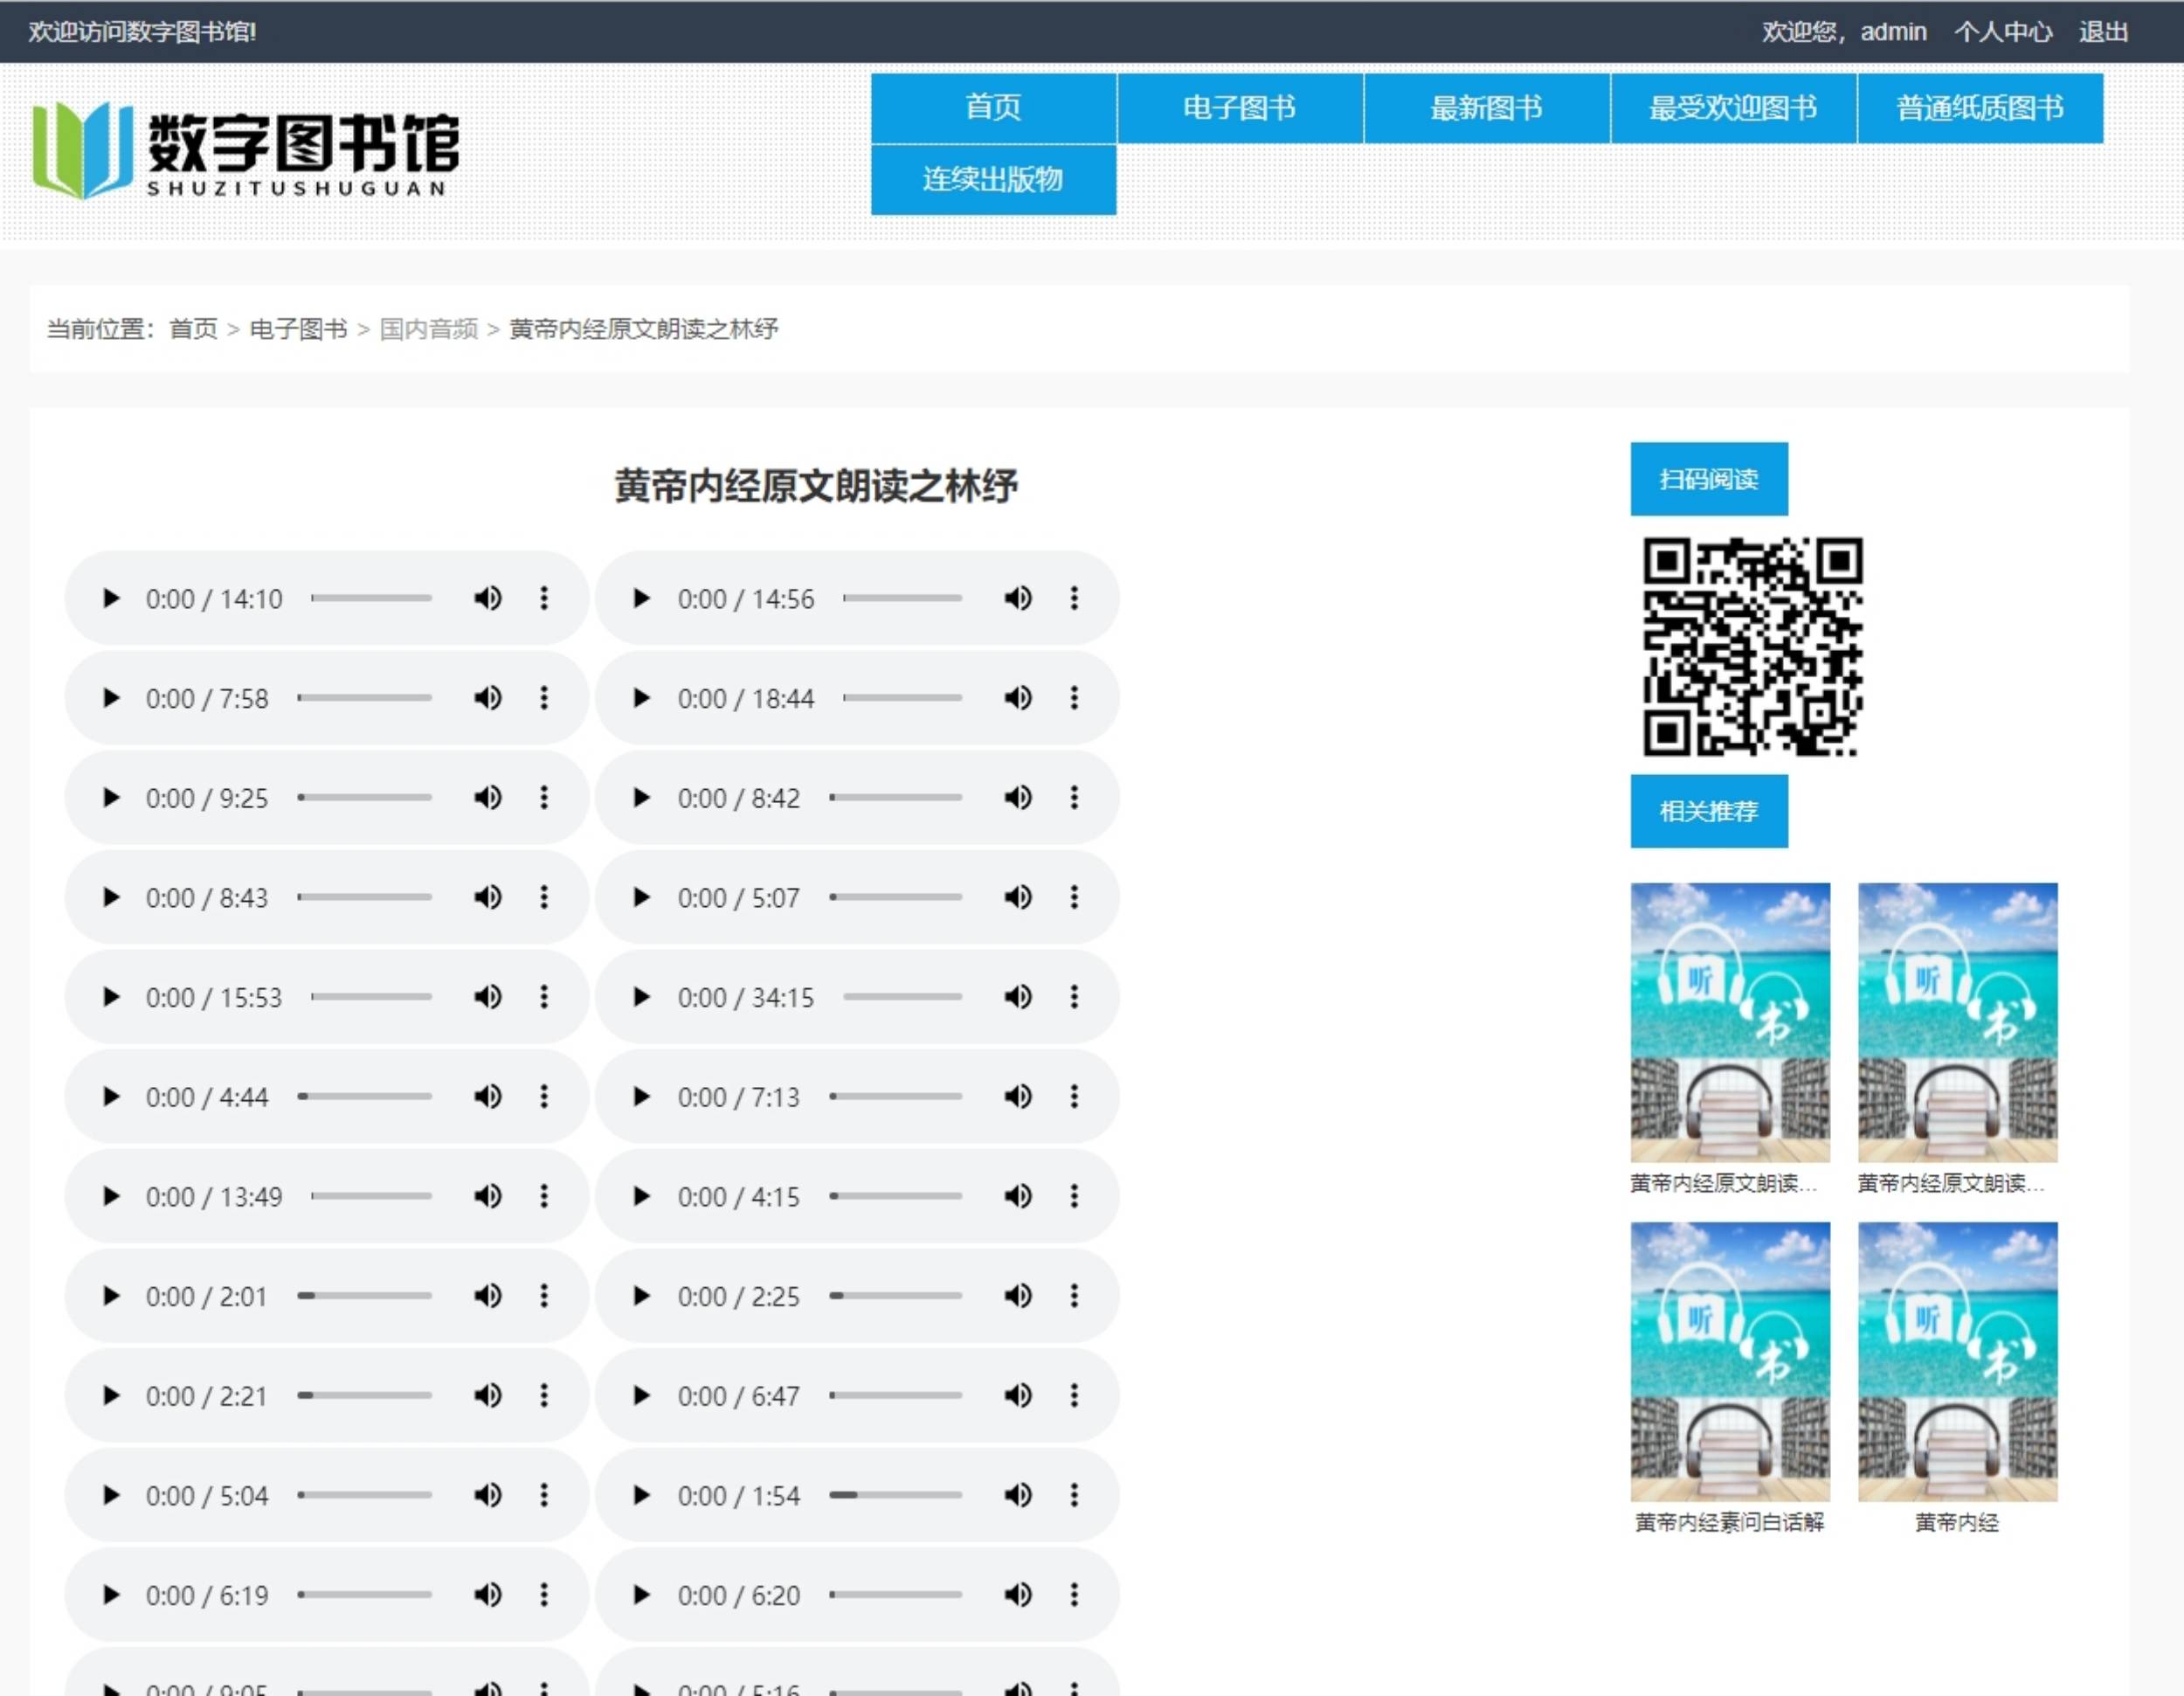Click 个人中心 link in top bar

pyautogui.click(x=2002, y=32)
